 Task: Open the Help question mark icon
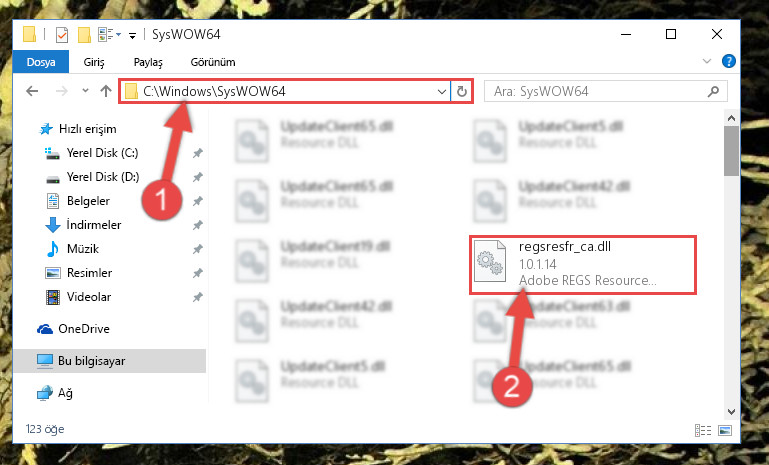[729, 61]
